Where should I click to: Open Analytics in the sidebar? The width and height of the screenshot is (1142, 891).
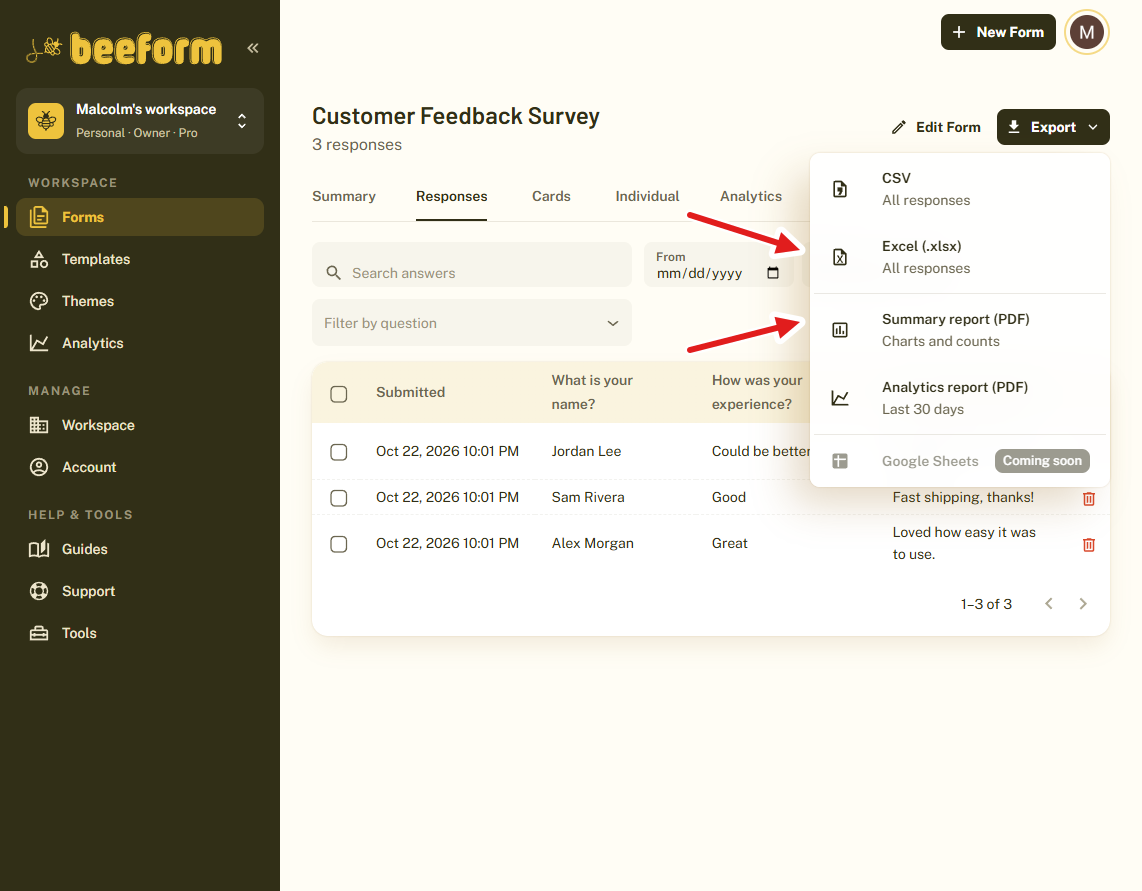140,343
